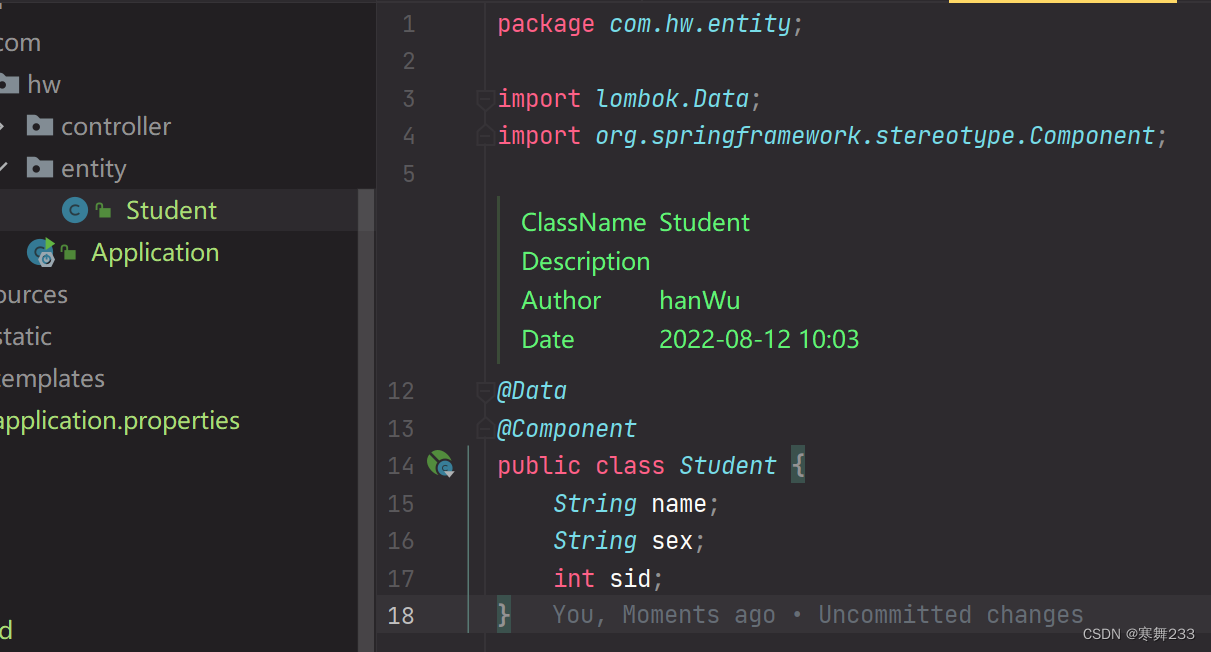The width and height of the screenshot is (1211, 652).
Task: Click the entity folder icon
Action: pyautogui.click(x=40, y=168)
